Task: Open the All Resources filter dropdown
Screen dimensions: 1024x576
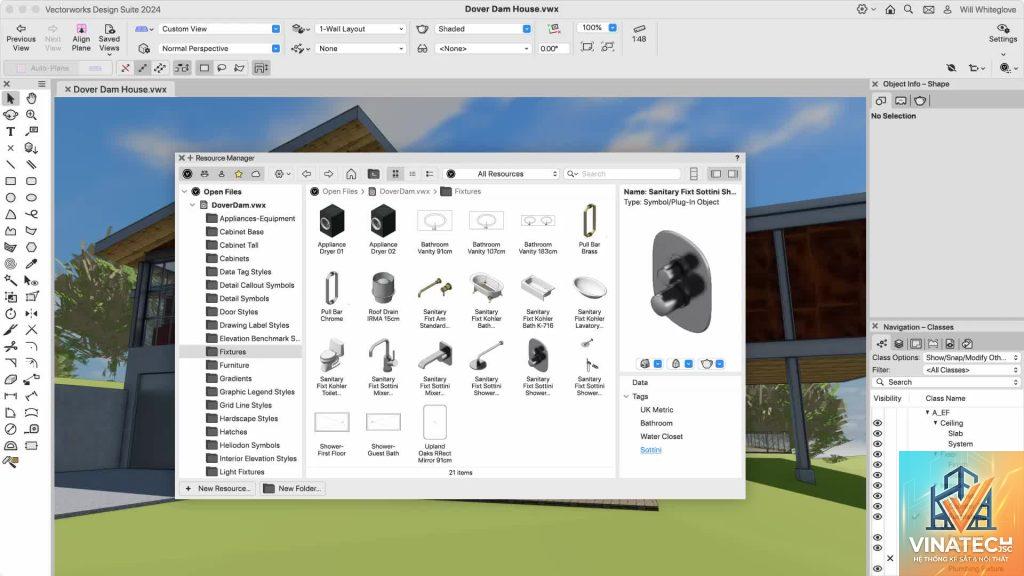Action: pos(501,174)
